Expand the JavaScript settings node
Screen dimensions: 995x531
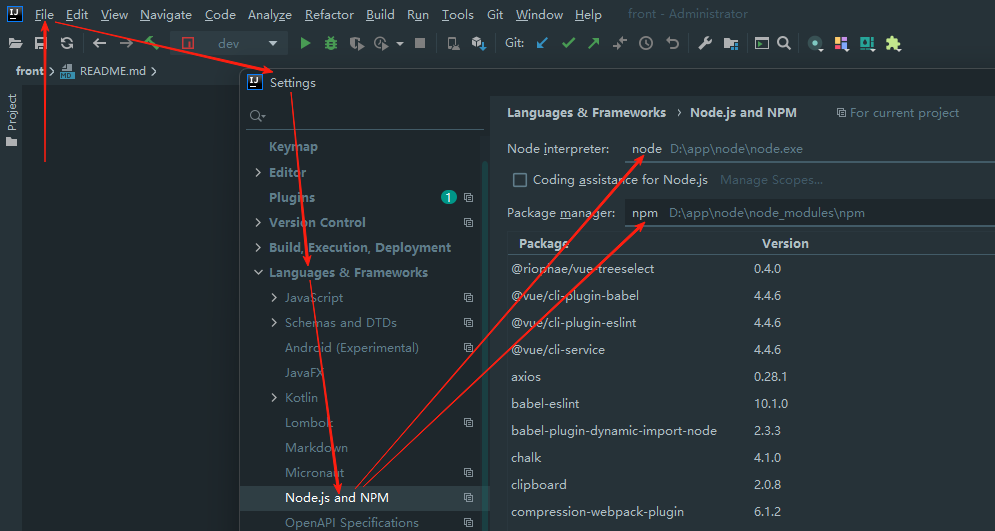point(274,298)
